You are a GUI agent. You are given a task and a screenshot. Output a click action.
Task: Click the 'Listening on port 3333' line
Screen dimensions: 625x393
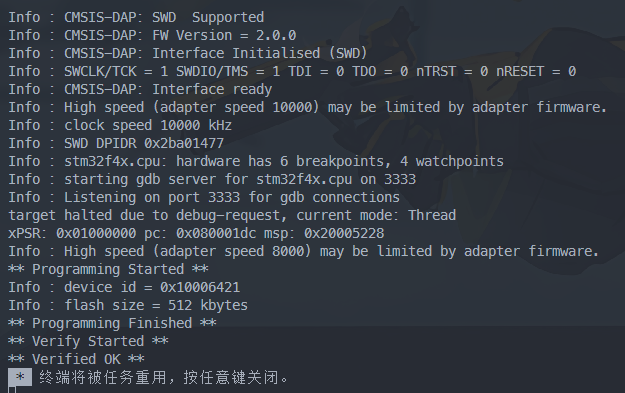(x=204, y=197)
